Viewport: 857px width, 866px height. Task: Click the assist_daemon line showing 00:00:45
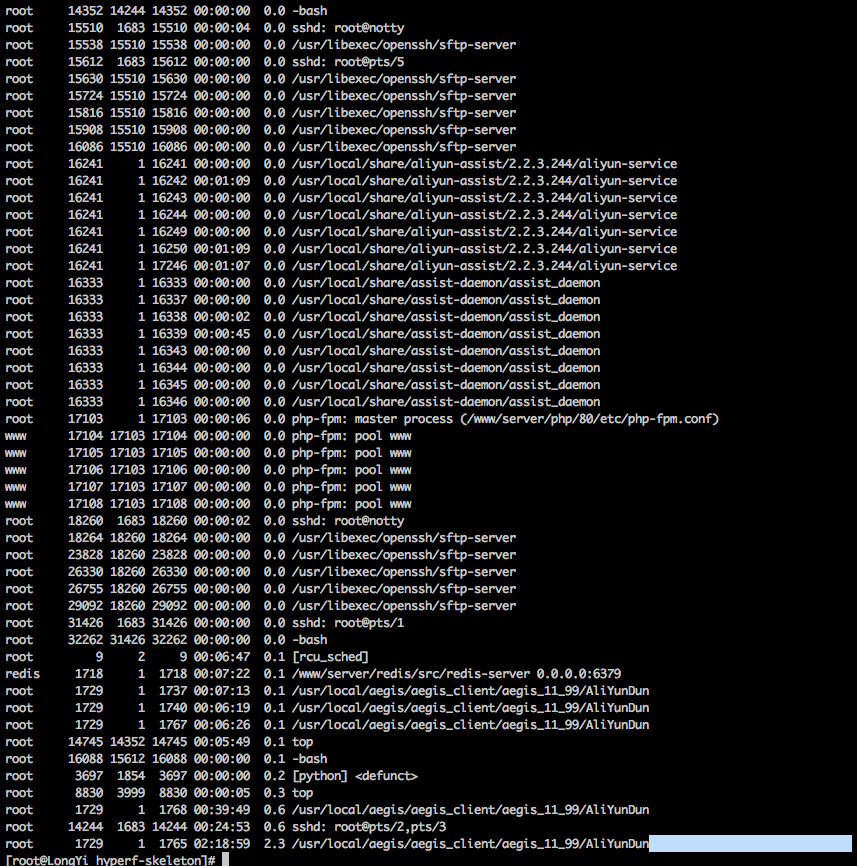(303, 334)
